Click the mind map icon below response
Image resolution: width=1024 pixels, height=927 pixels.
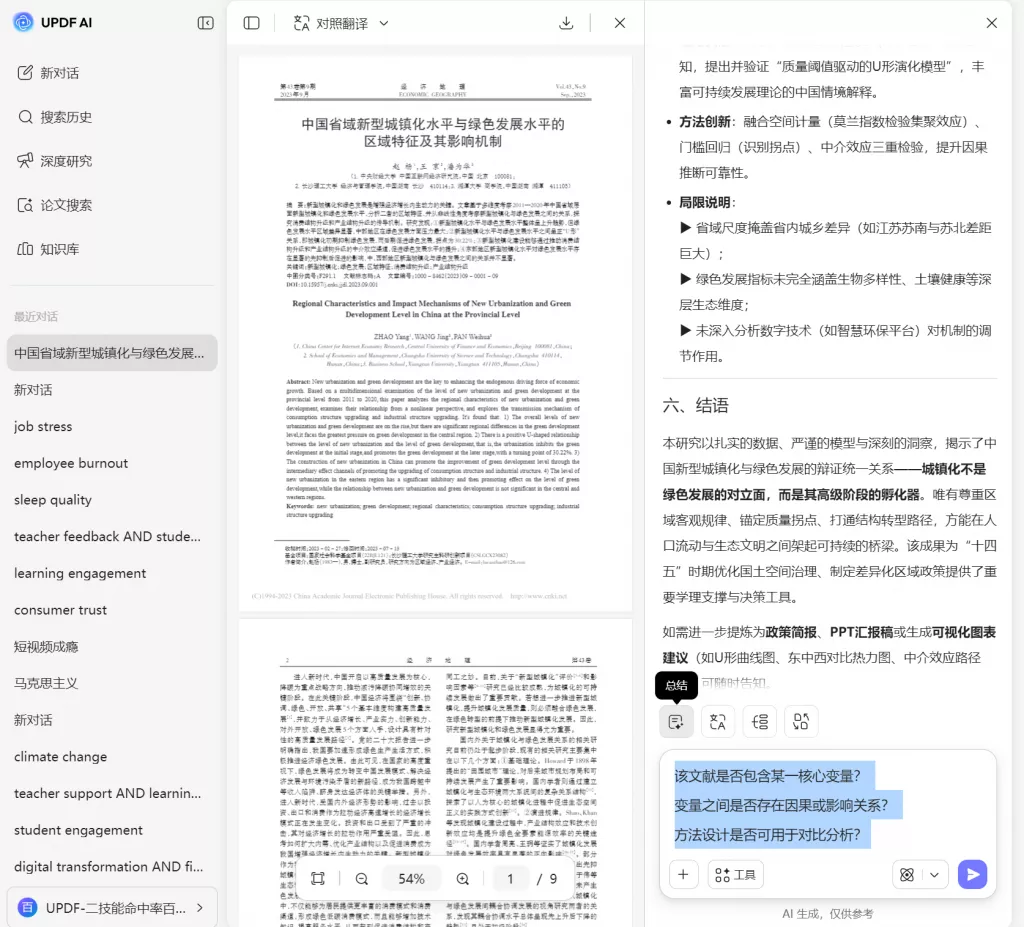(x=760, y=722)
